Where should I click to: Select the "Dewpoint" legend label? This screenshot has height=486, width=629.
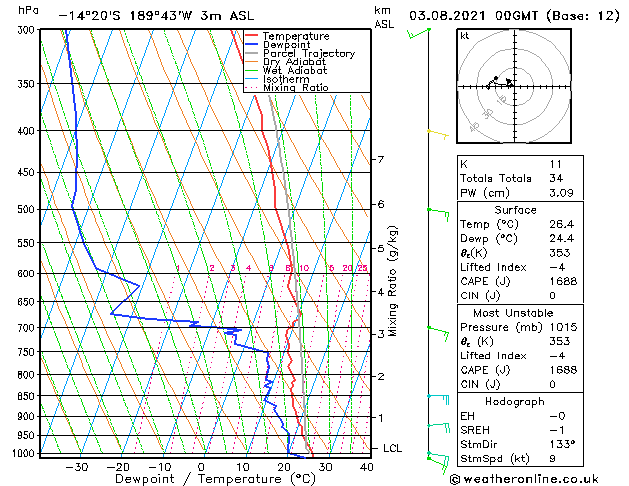point(286,45)
